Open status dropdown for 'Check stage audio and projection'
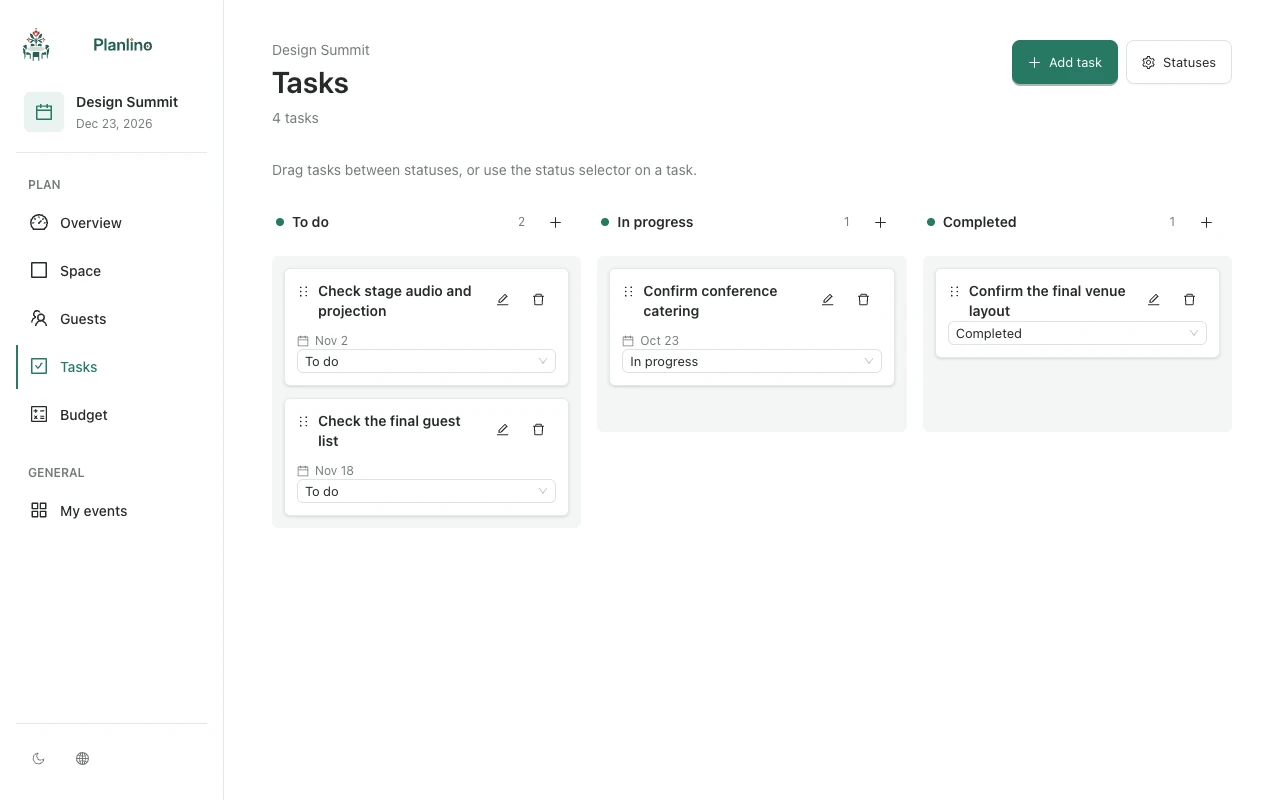Image resolution: width=1280 pixels, height=800 pixels. click(x=426, y=362)
